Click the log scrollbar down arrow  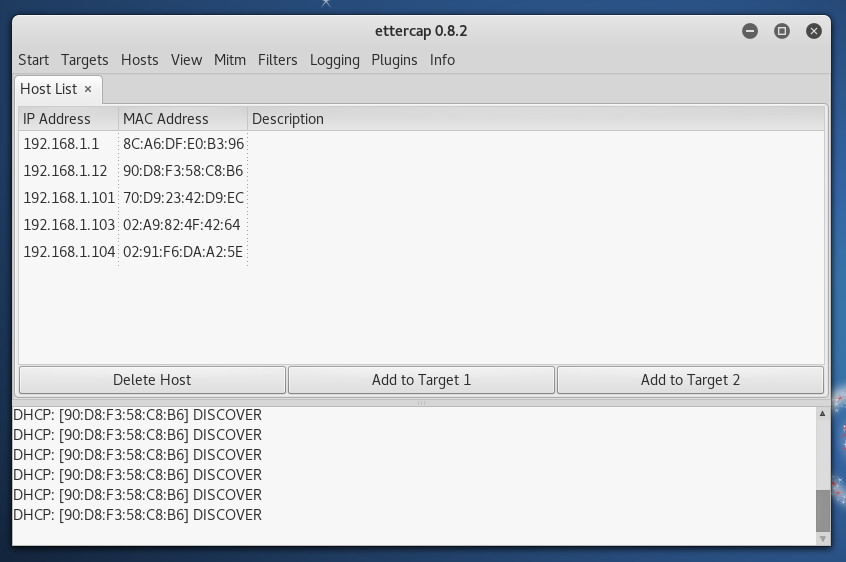(823, 538)
